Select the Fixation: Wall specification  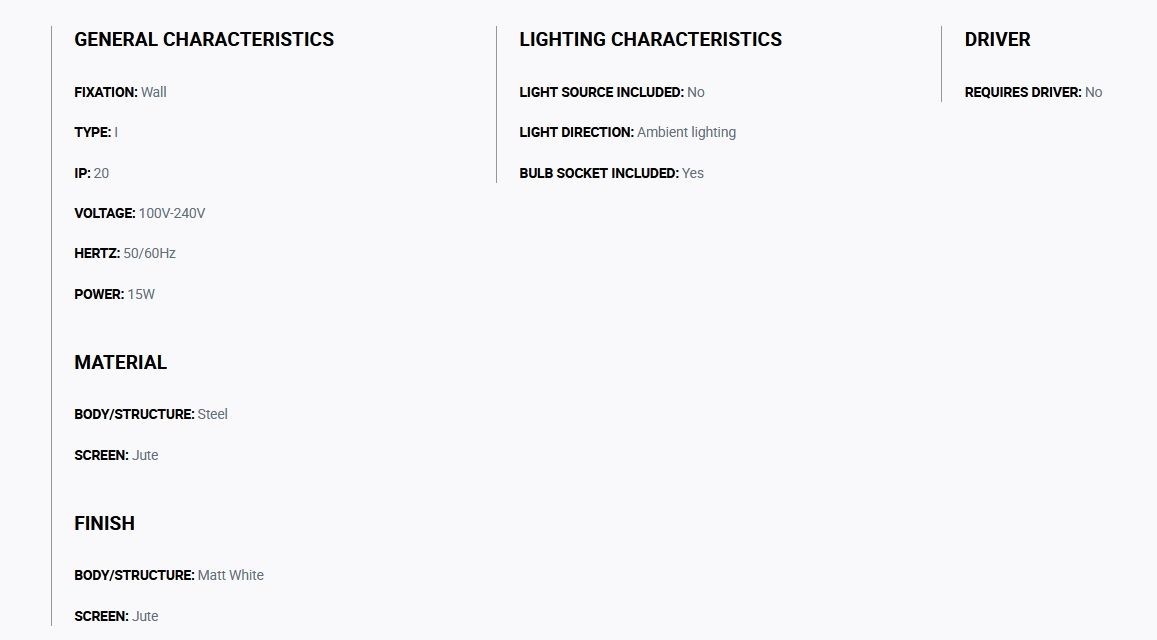point(120,92)
